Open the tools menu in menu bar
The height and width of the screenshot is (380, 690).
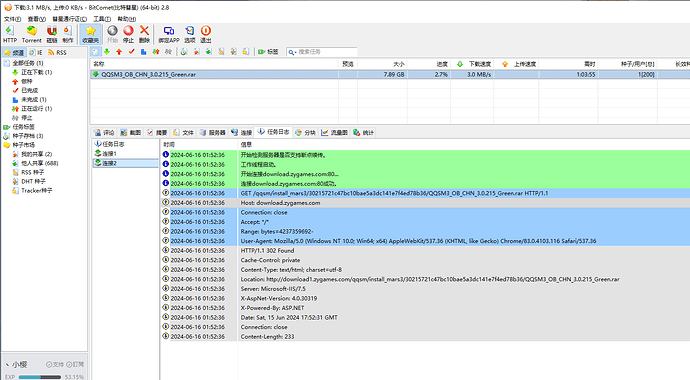(102, 19)
